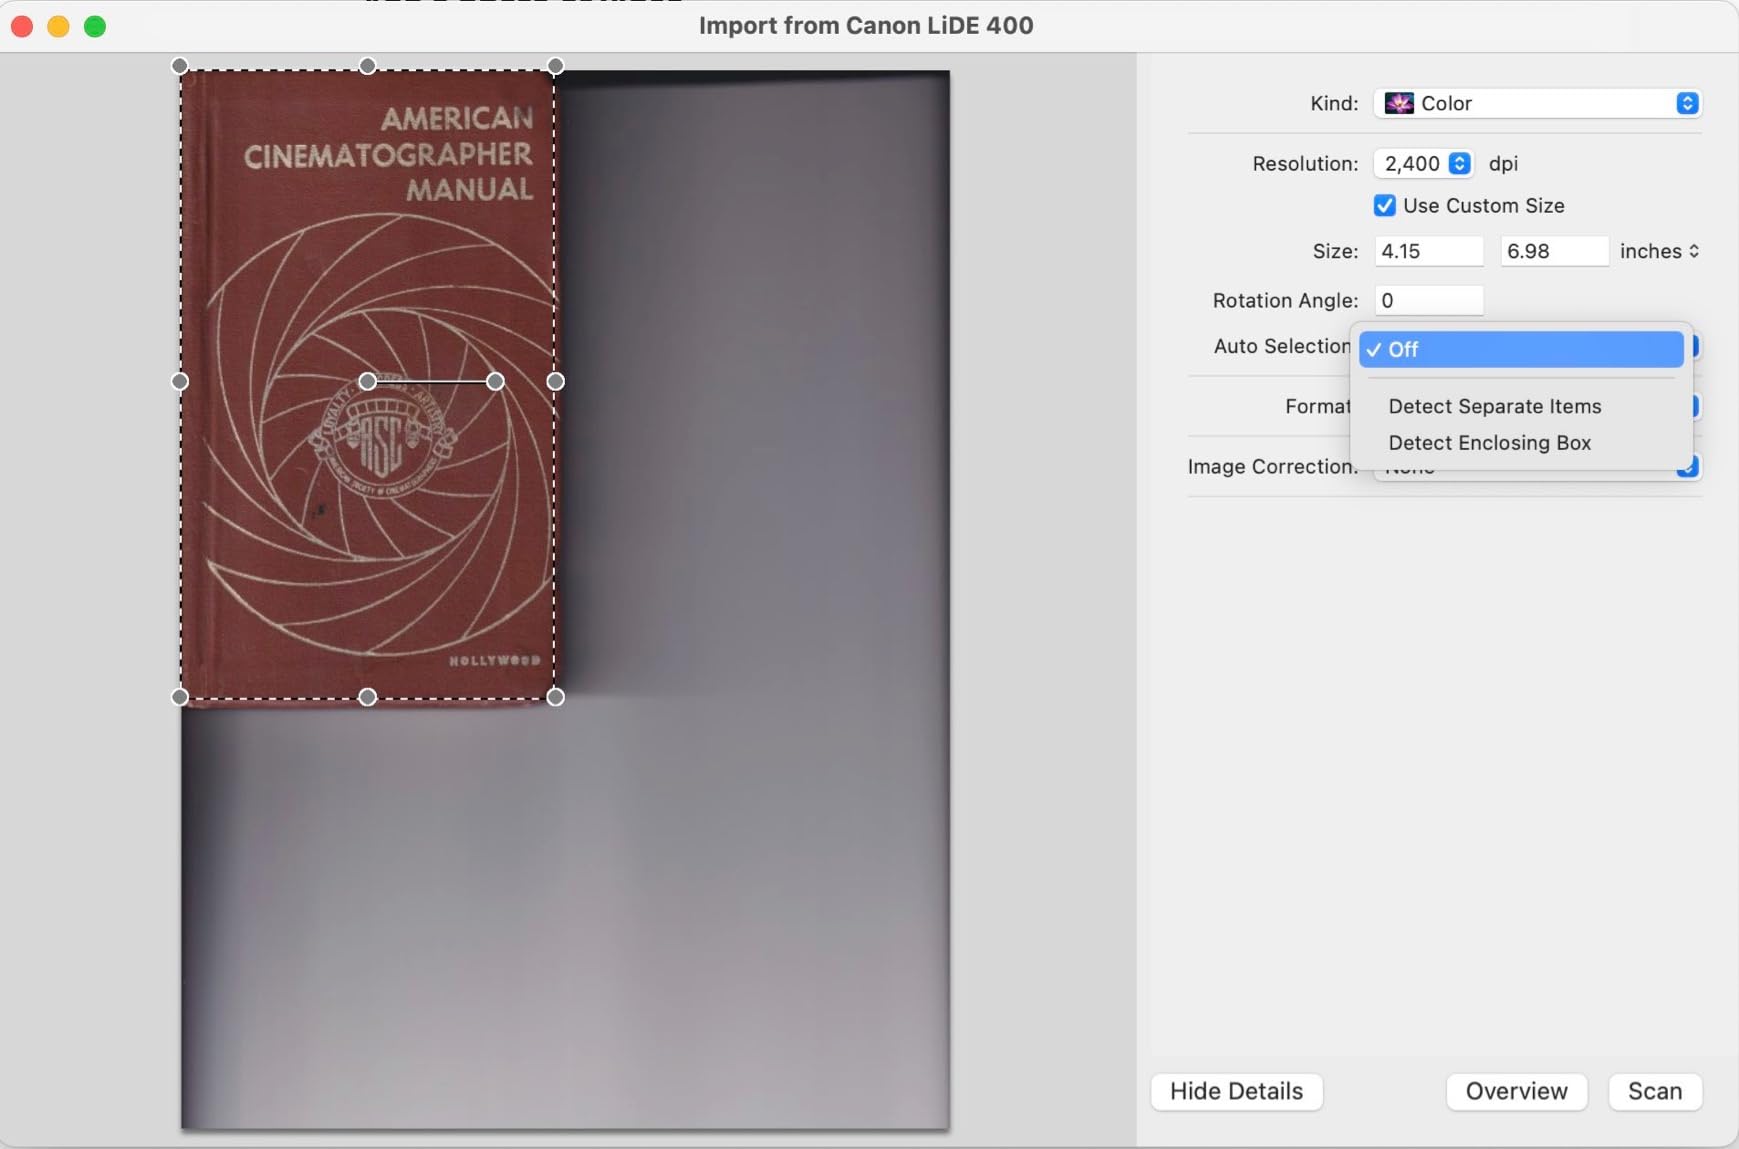The width and height of the screenshot is (1739, 1149).
Task: Click the width size field showing 4.15
Action: (1428, 251)
